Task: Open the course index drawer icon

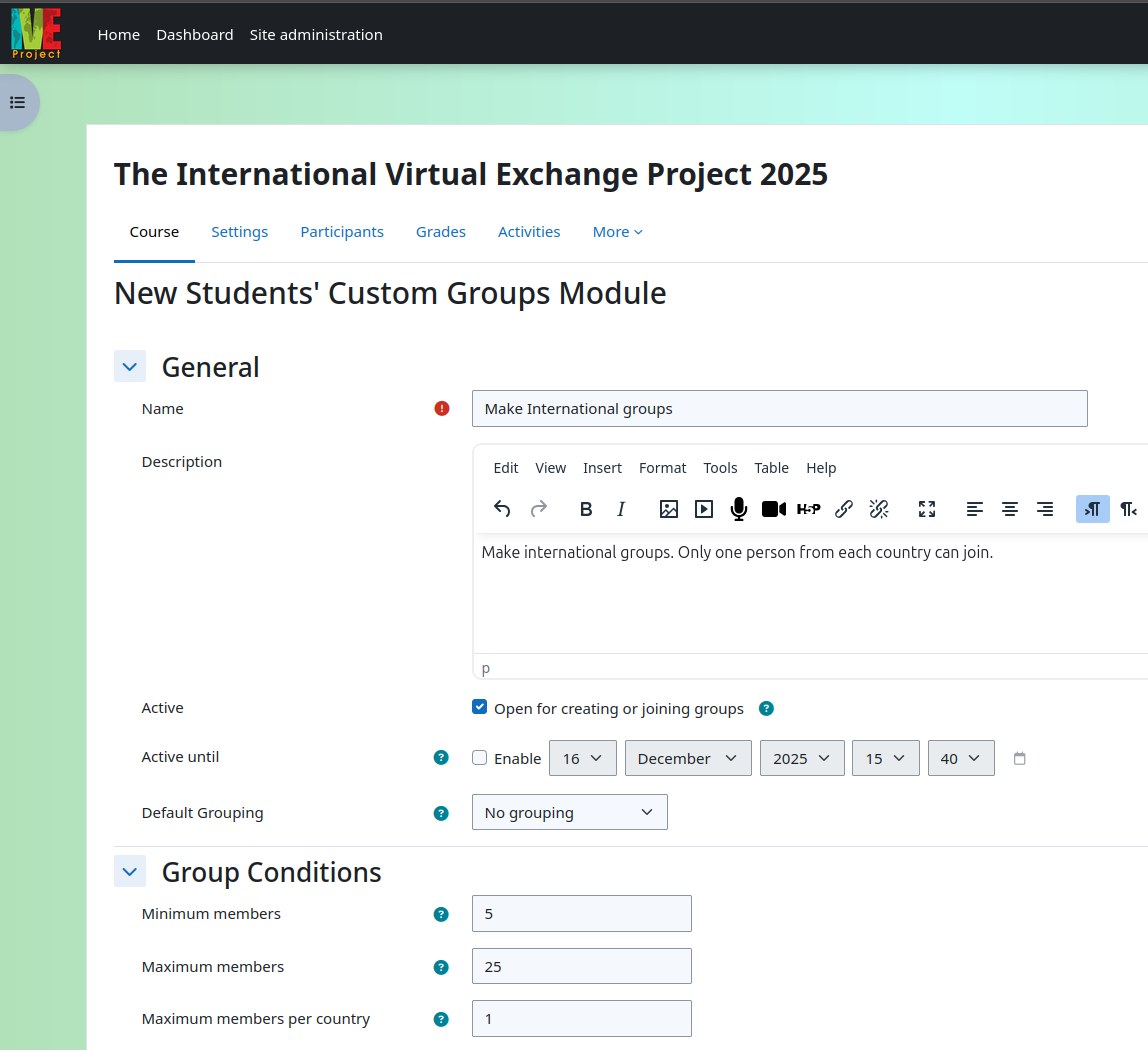Action: pos(18,103)
